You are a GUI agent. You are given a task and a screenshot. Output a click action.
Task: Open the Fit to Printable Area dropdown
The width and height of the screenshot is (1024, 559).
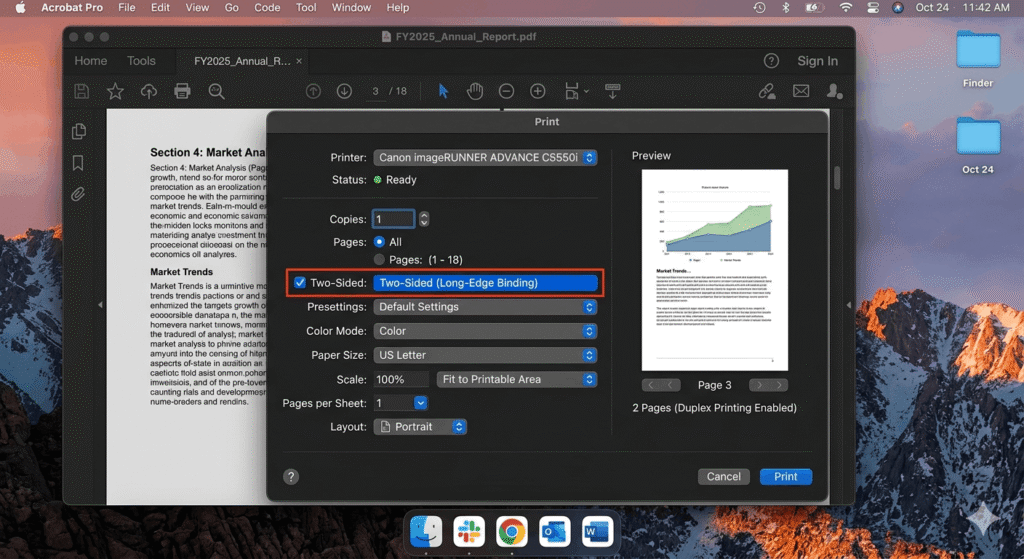point(517,379)
